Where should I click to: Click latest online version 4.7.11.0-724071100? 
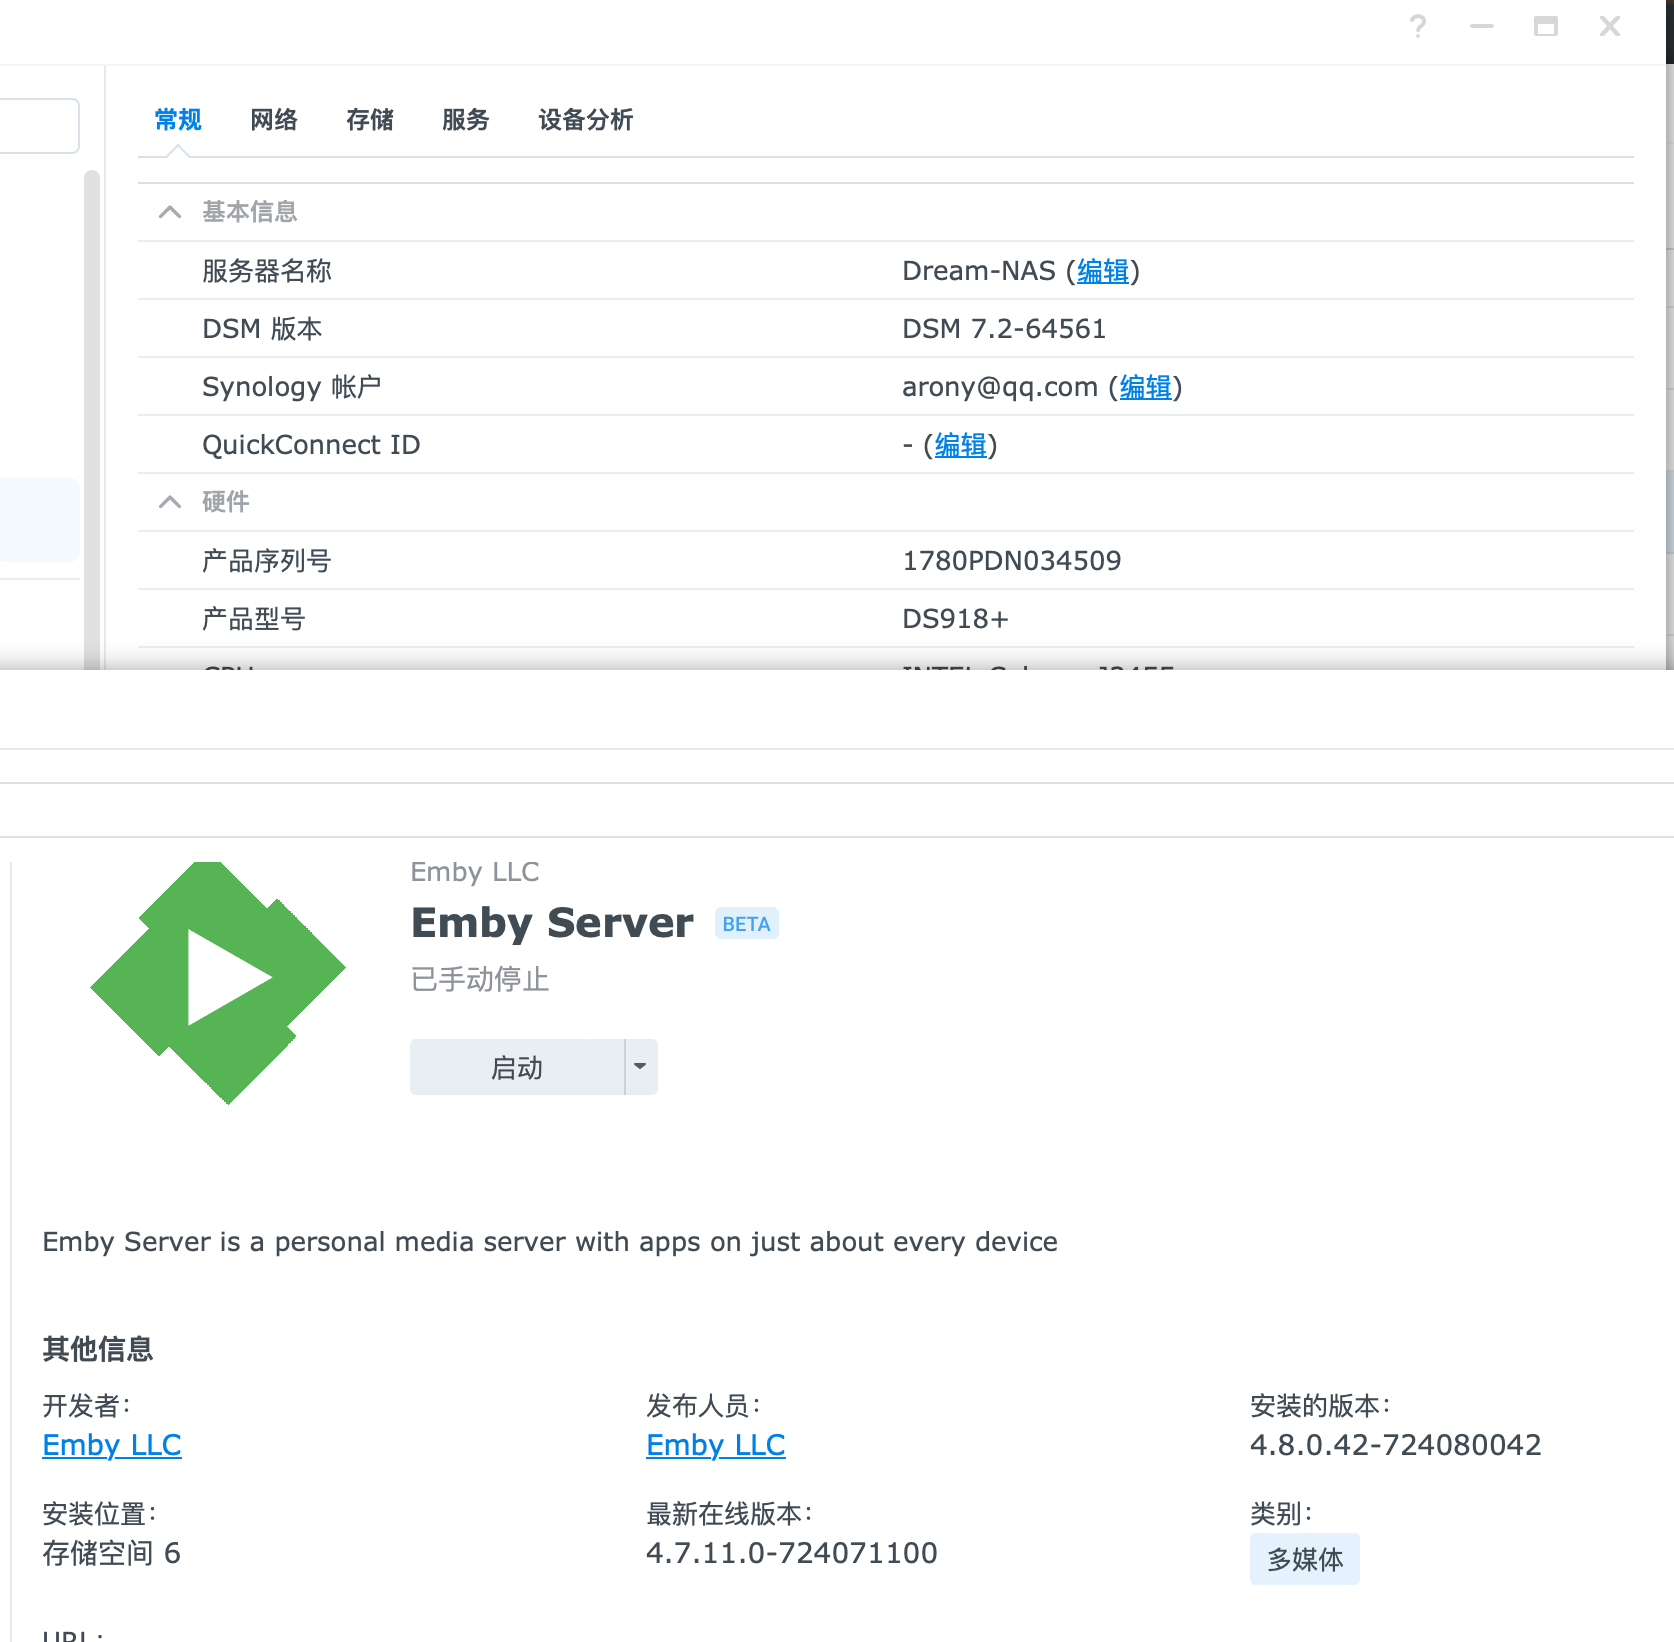(x=792, y=1553)
